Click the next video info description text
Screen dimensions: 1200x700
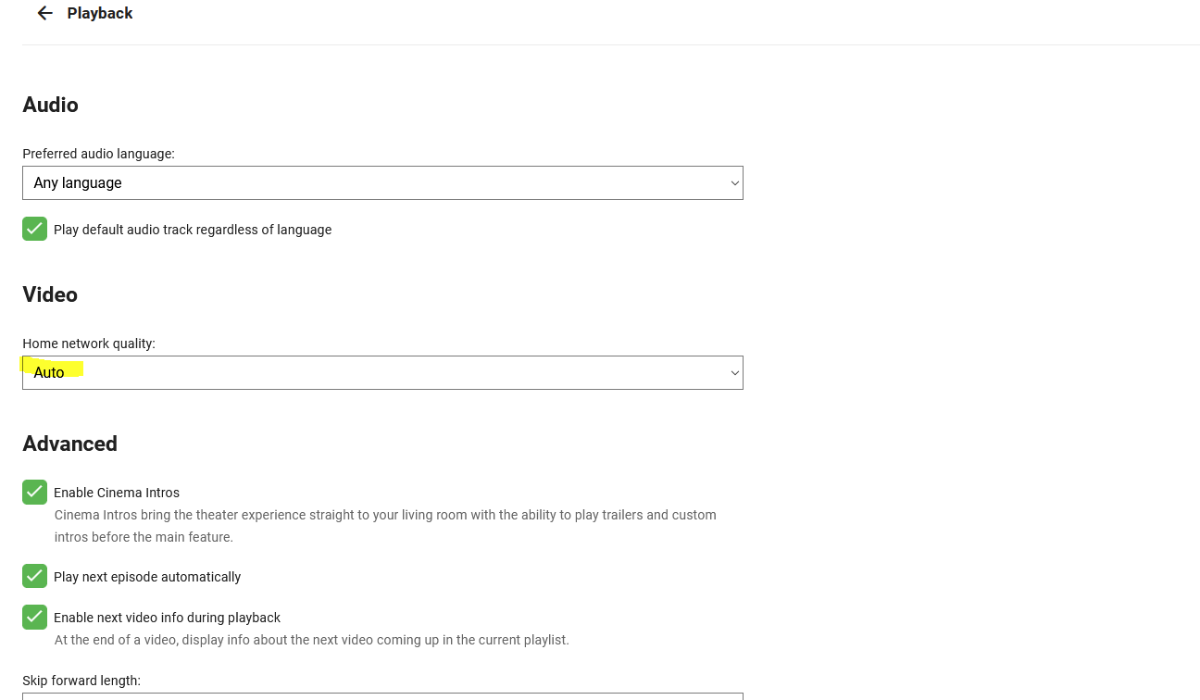tap(311, 640)
